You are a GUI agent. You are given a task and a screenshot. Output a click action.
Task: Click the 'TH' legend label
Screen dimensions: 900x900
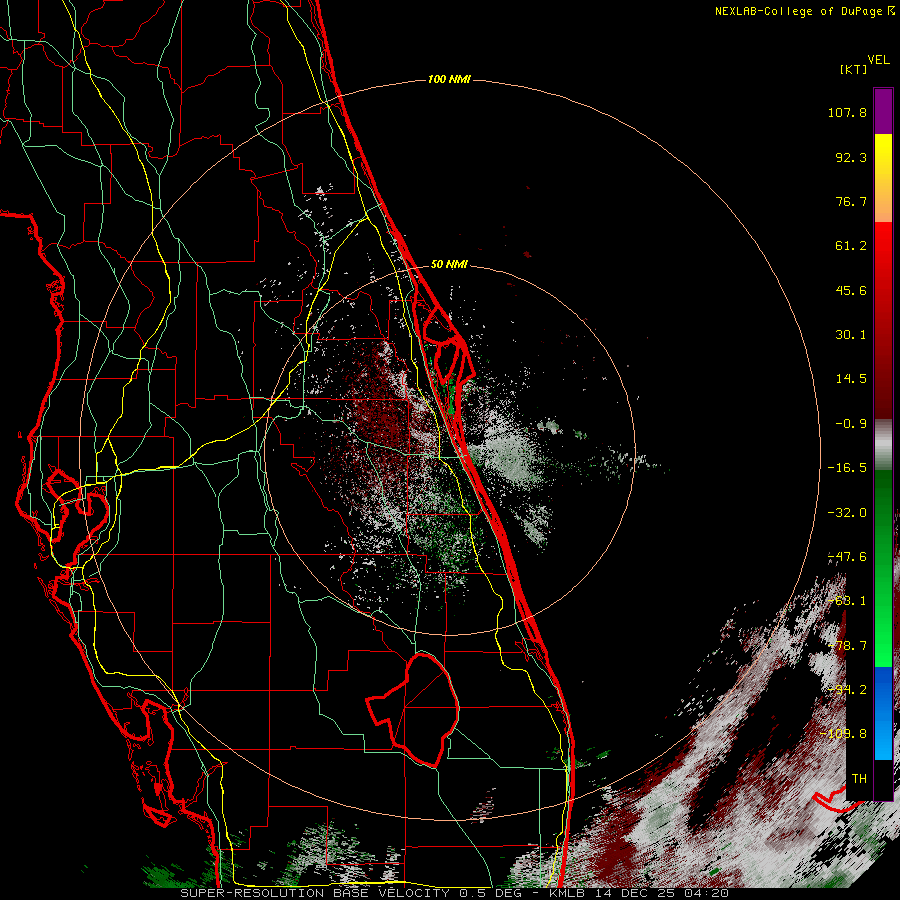pos(859,779)
